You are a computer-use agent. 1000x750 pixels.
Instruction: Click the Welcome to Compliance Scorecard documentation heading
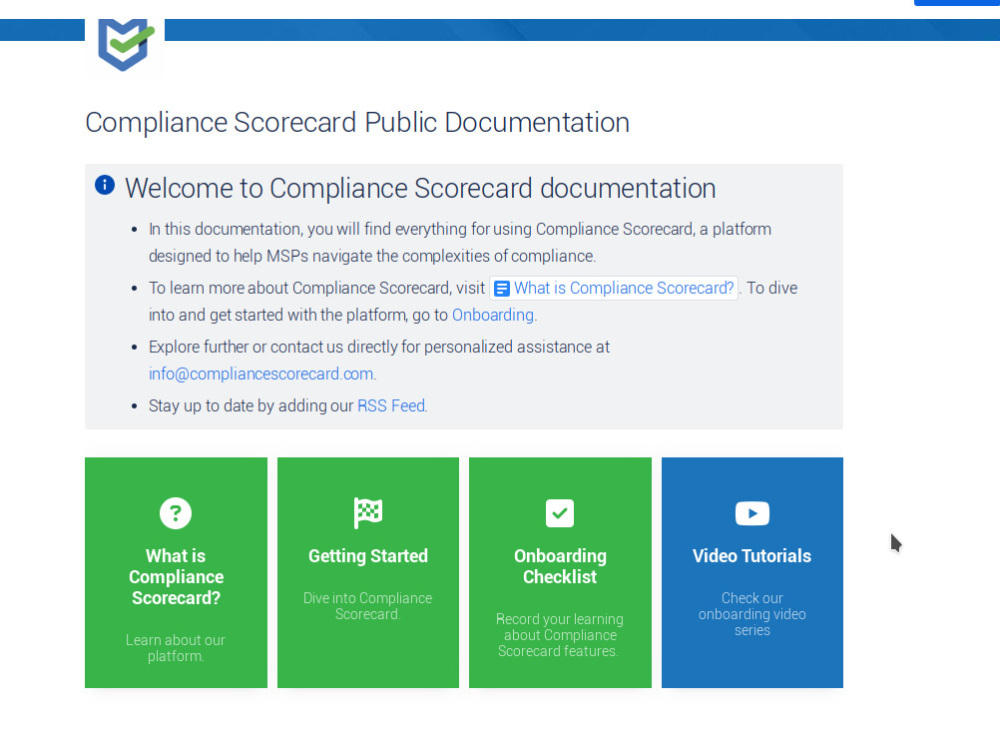point(420,188)
